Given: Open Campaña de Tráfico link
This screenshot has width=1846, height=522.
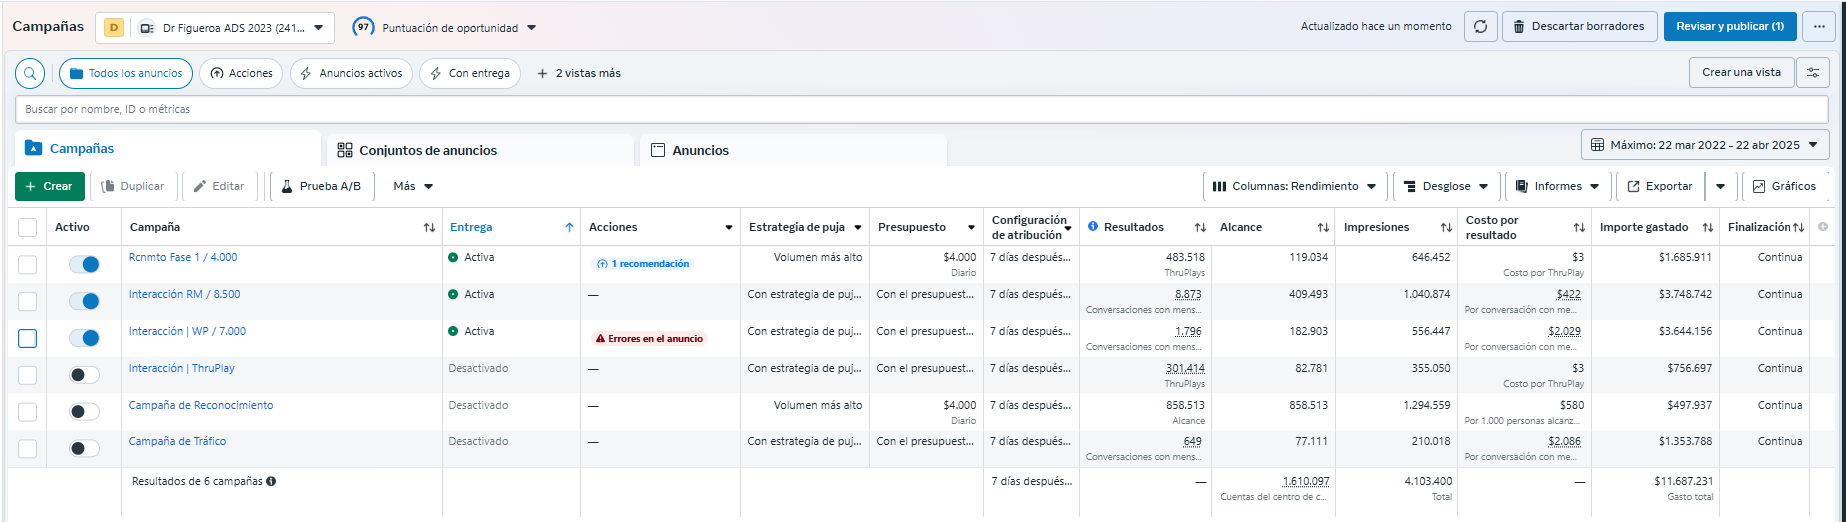Looking at the screenshot, I should [x=177, y=441].
